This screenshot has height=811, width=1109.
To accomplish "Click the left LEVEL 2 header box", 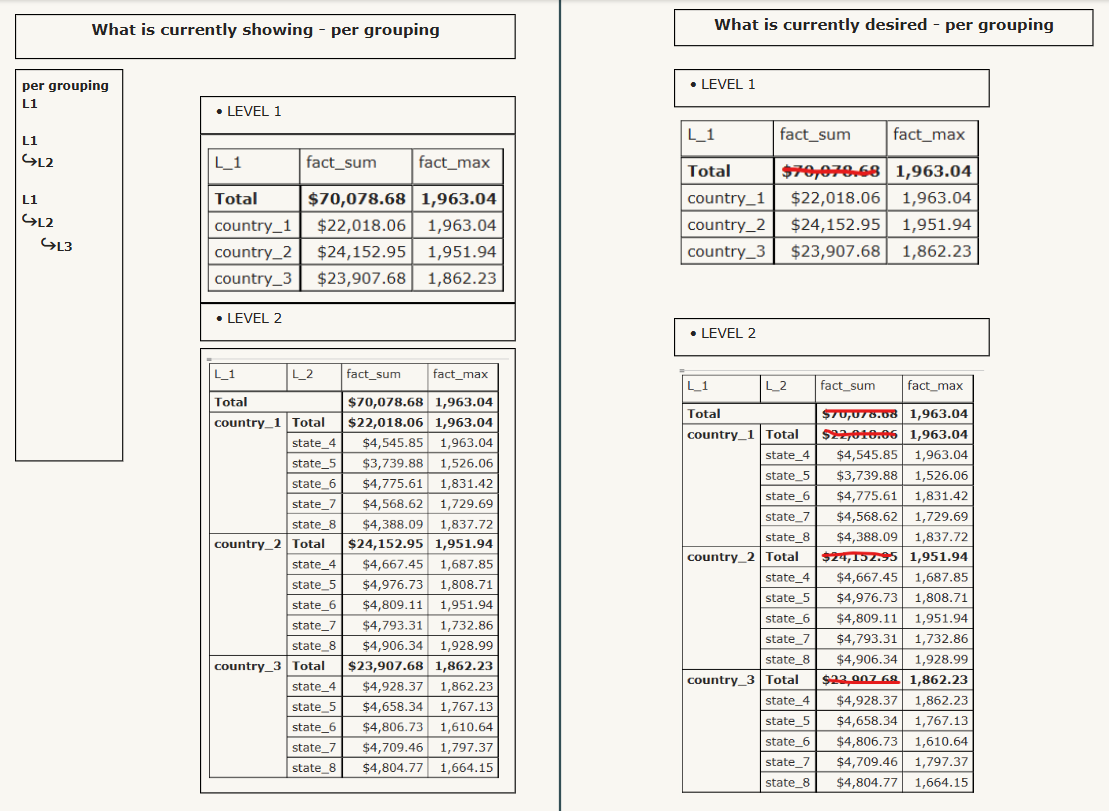I will click(358, 322).
